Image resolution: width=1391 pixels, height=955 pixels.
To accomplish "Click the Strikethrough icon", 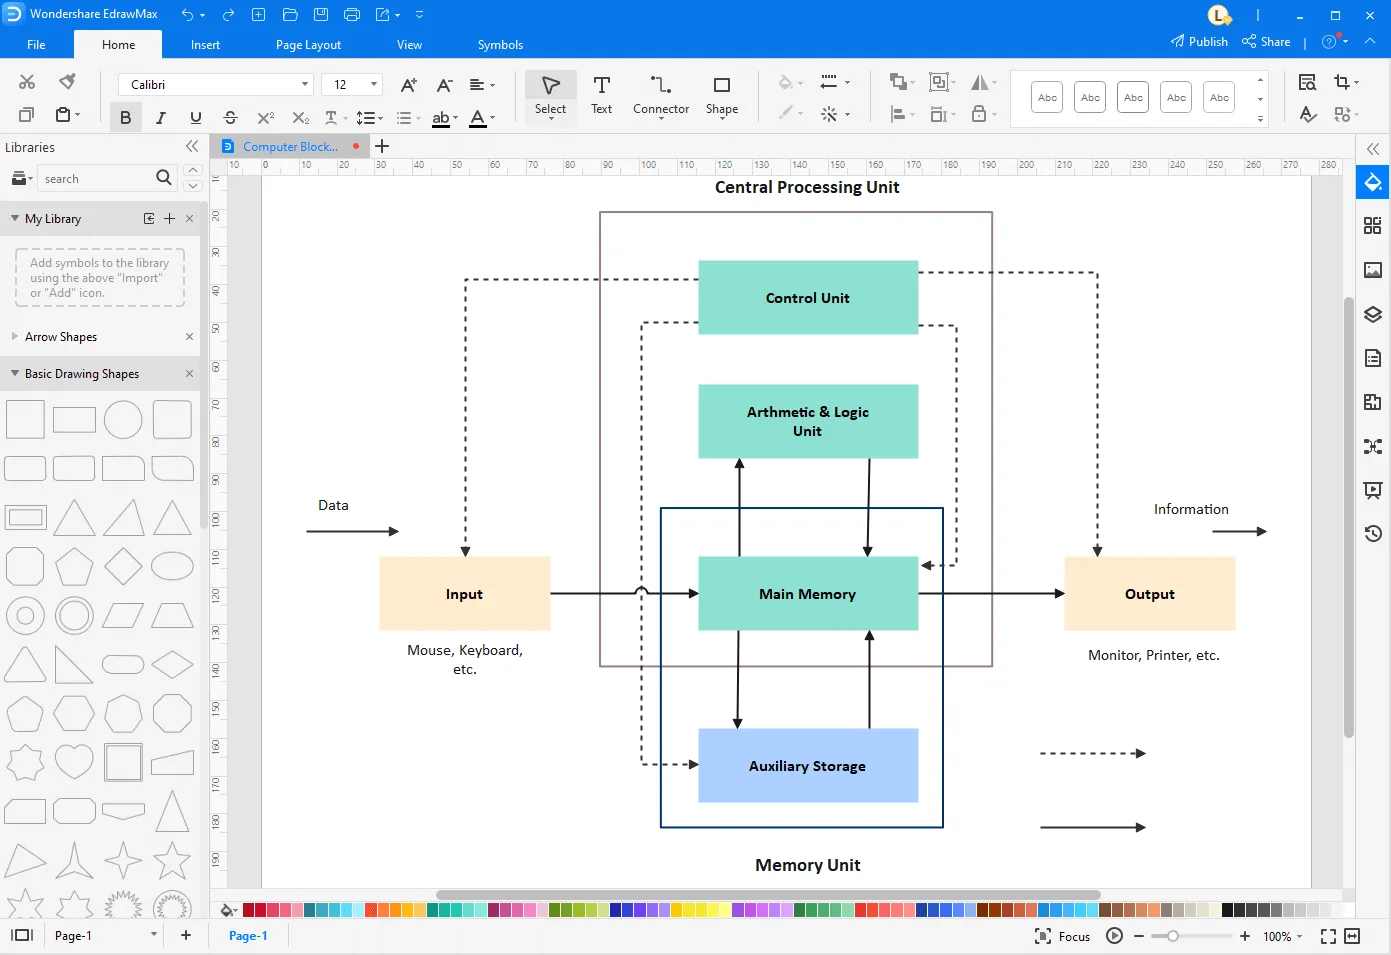I will (x=230, y=118).
